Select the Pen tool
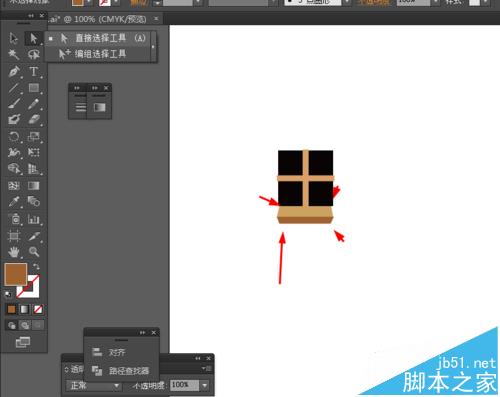This screenshot has width=500, height=397. point(14,71)
